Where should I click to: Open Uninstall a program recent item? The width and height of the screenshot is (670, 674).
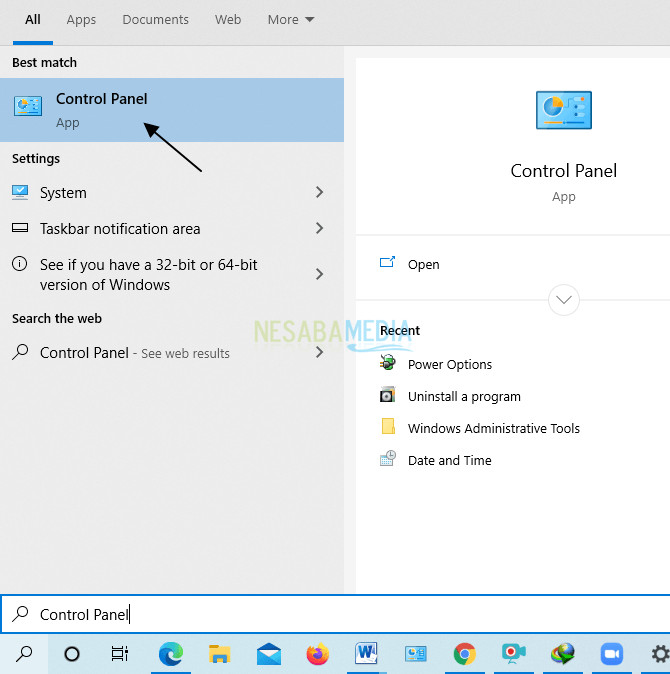click(x=464, y=396)
